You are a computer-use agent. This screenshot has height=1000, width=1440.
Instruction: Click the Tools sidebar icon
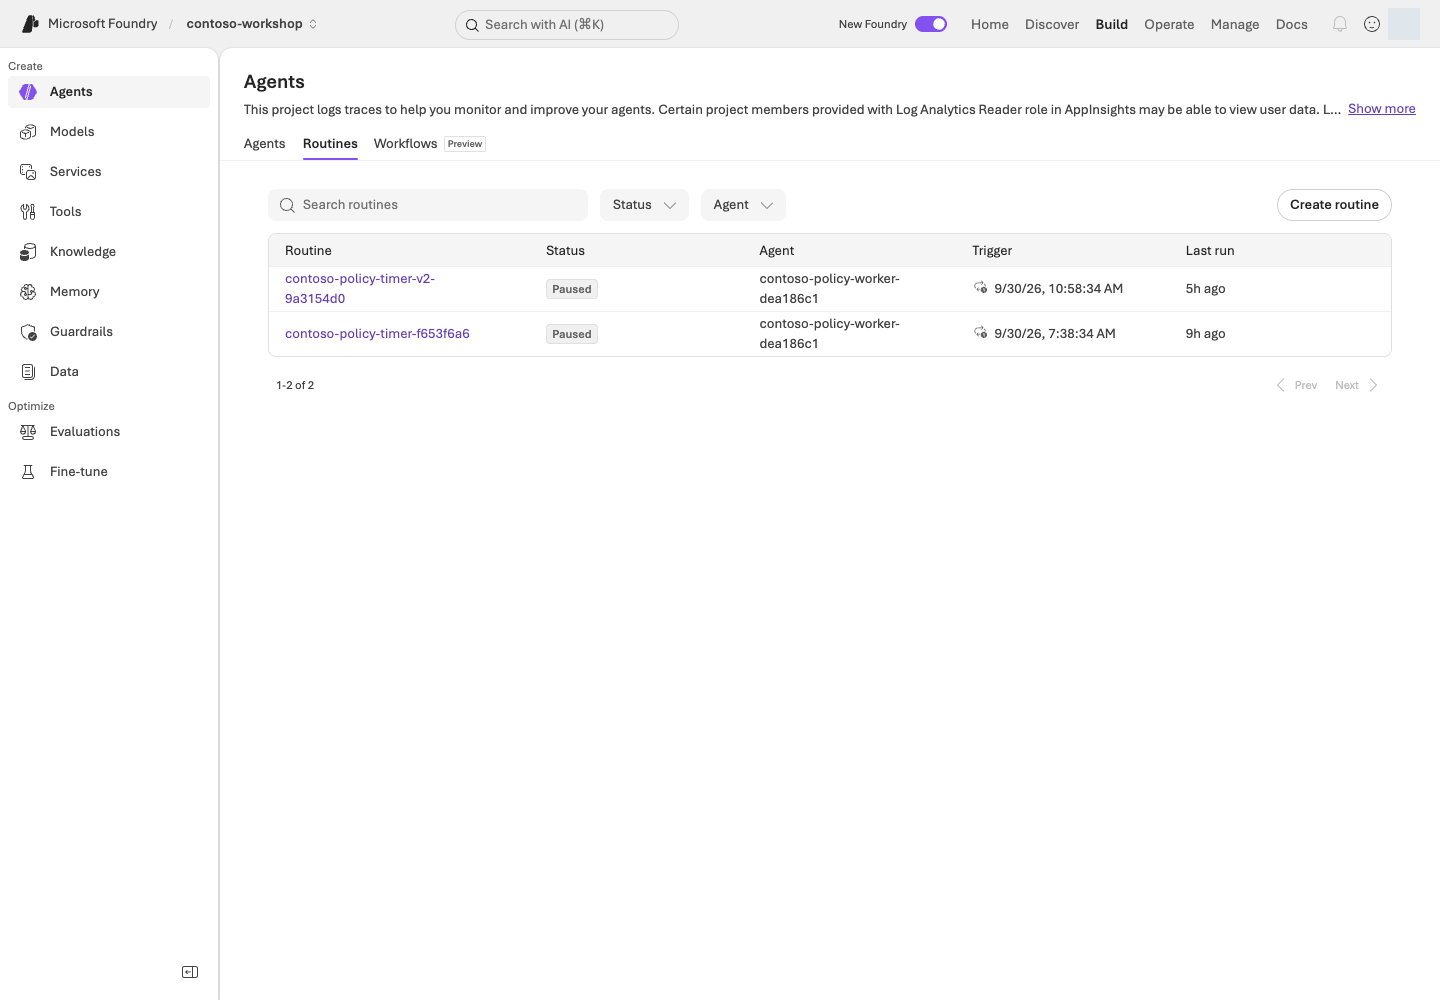28,212
